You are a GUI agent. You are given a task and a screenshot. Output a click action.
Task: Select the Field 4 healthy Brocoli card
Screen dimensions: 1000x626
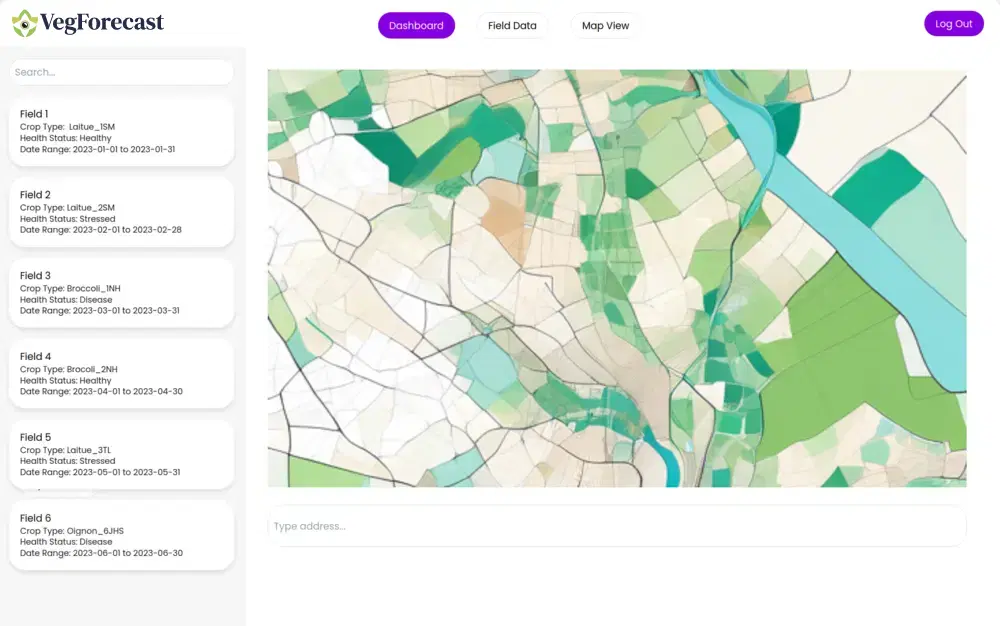tap(120, 373)
